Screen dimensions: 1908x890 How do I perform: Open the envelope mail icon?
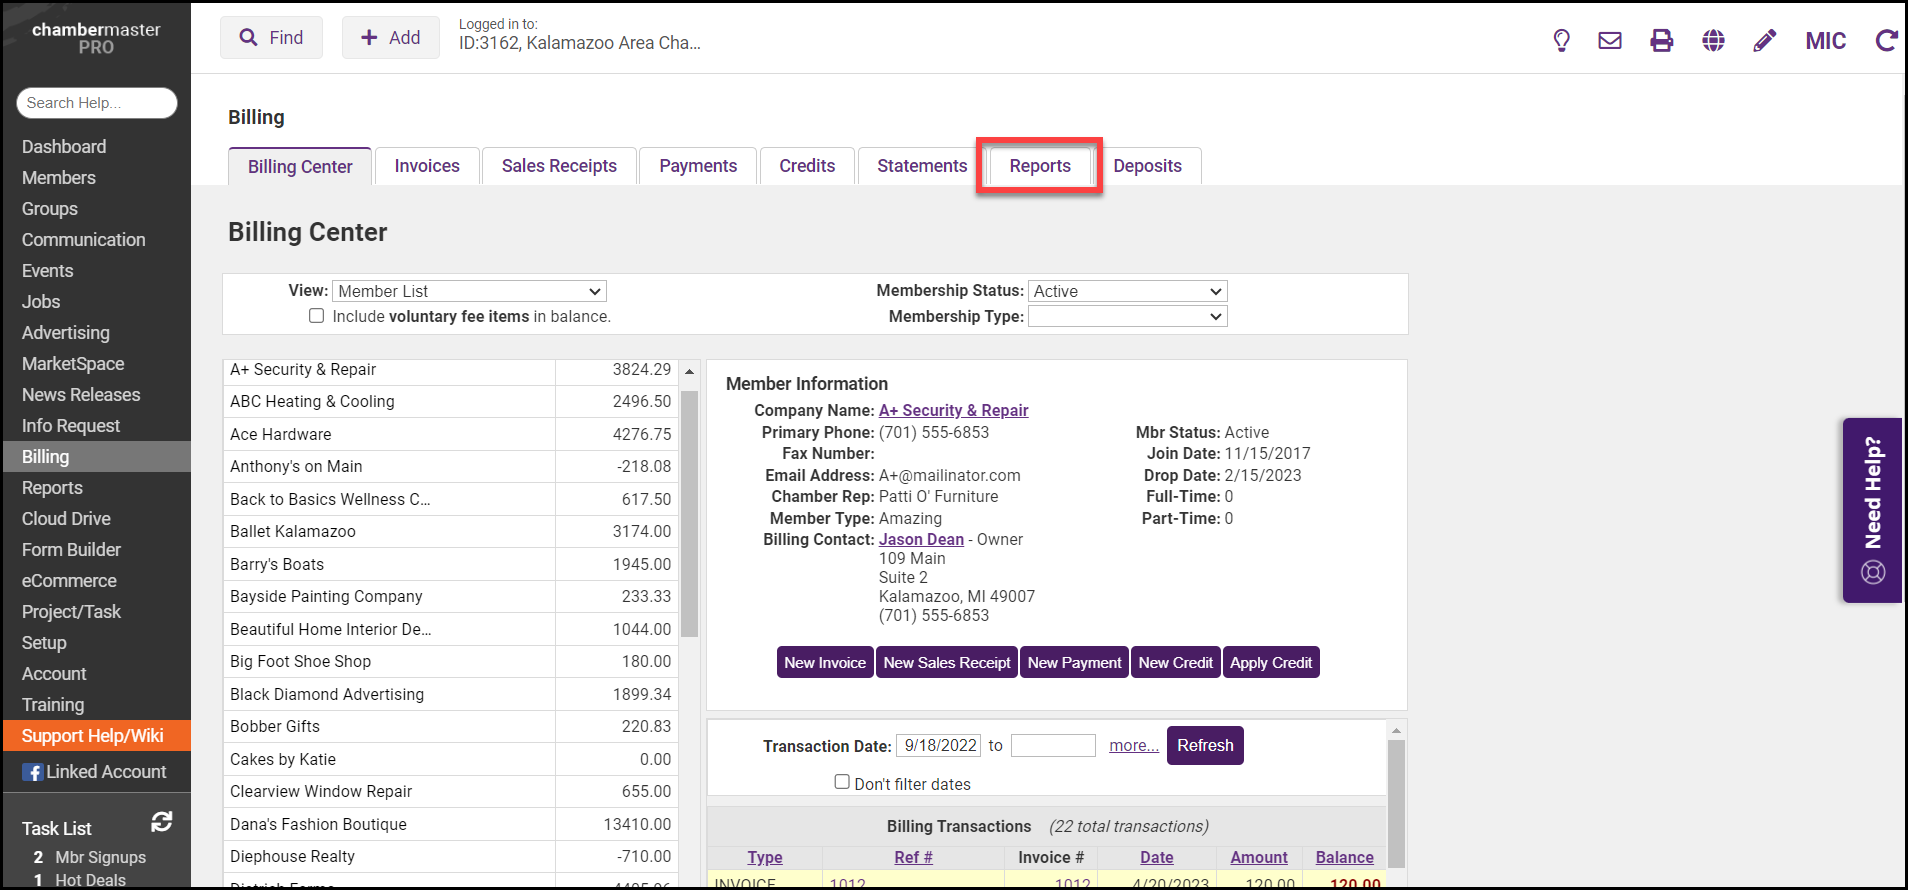point(1610,40)
